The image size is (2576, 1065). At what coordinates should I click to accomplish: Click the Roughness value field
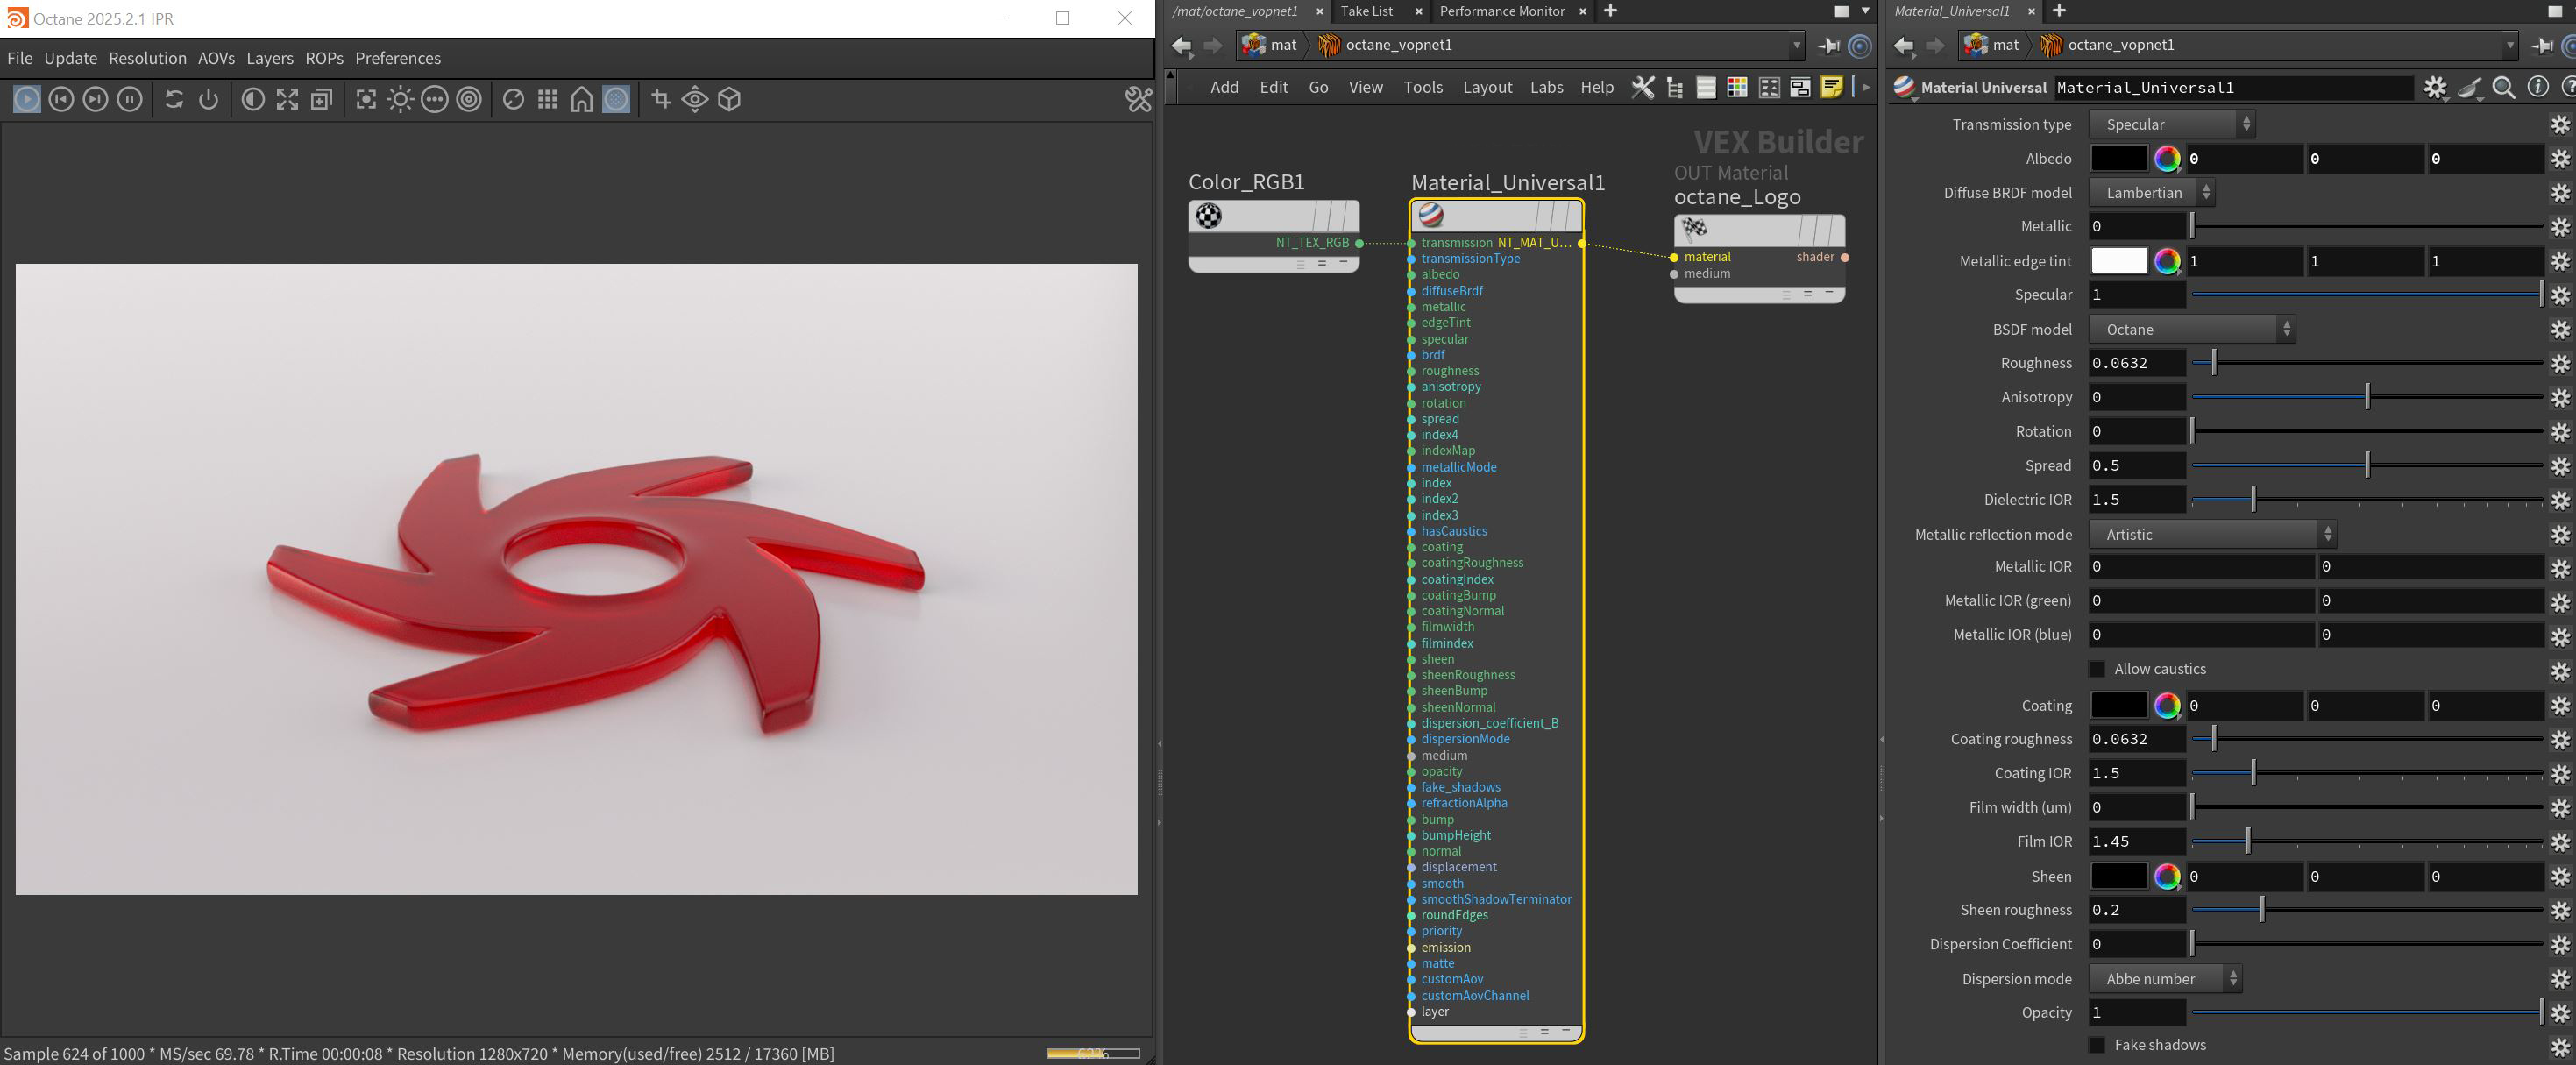pos(2135,363)
